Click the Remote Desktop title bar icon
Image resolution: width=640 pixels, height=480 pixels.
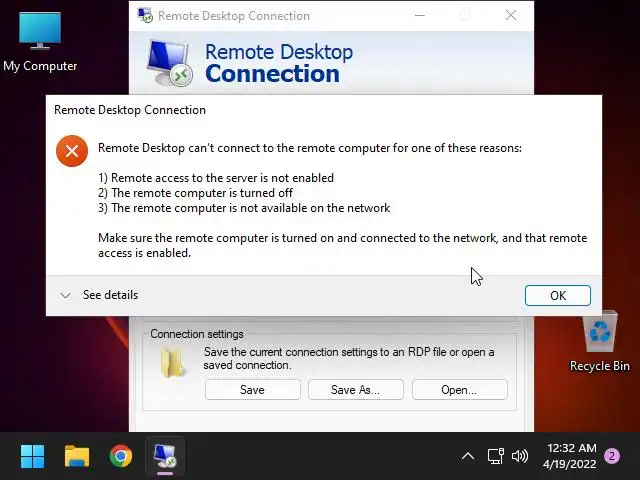pyautogui.click(x=145, y=16)
